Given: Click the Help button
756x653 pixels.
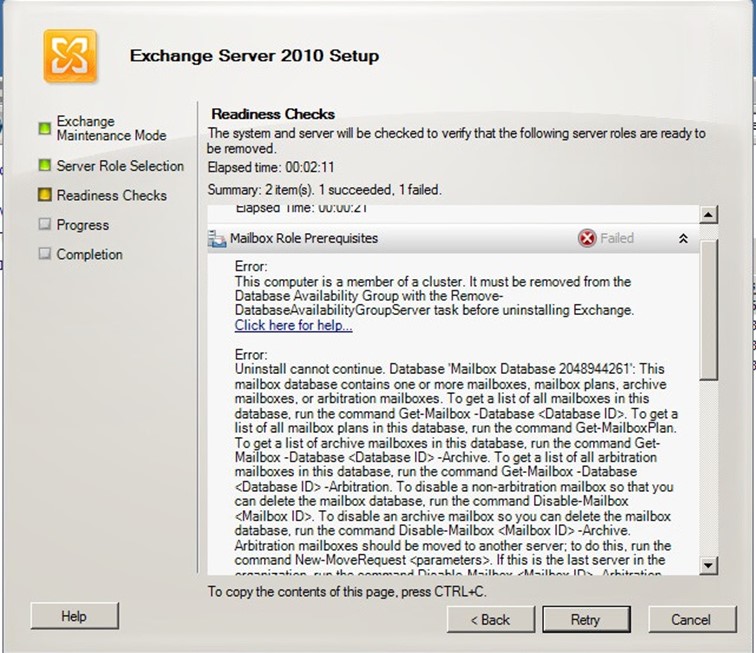Looking at the screenshot, I should (x=74, y=616).
